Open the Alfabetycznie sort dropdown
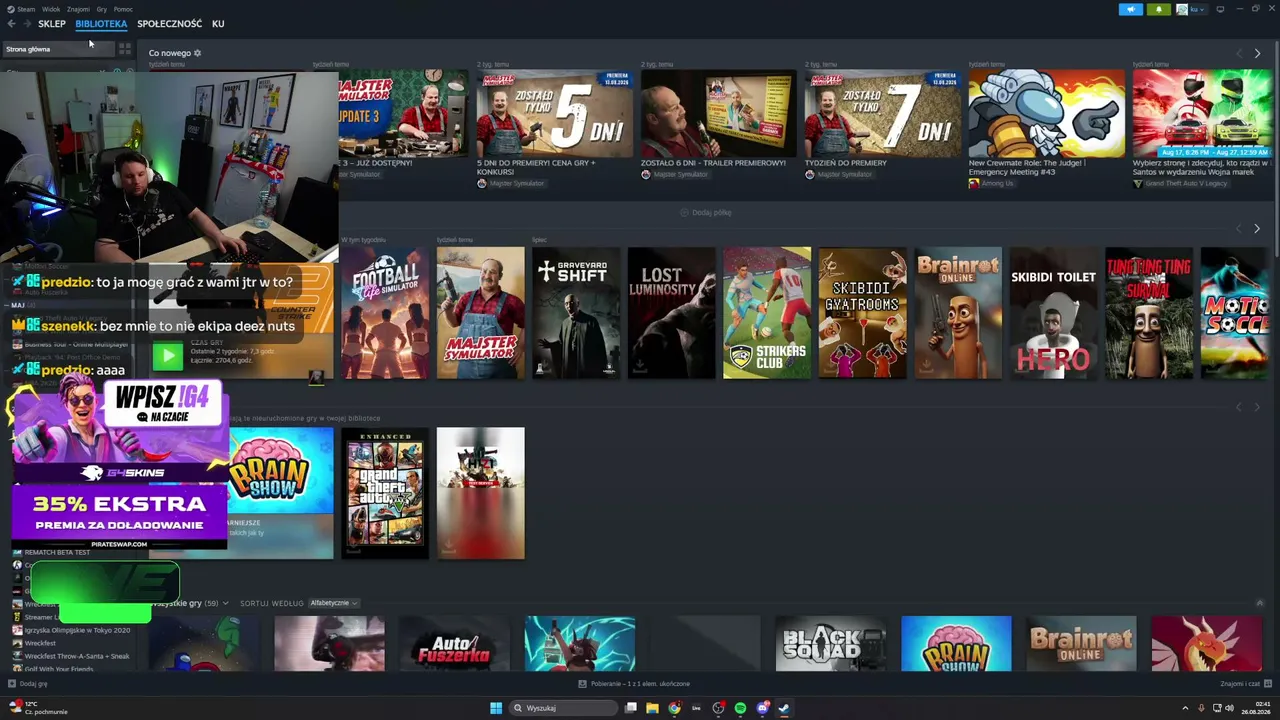Image resolution: width=1280 pixels, height=720 pixels. point(333,603)
